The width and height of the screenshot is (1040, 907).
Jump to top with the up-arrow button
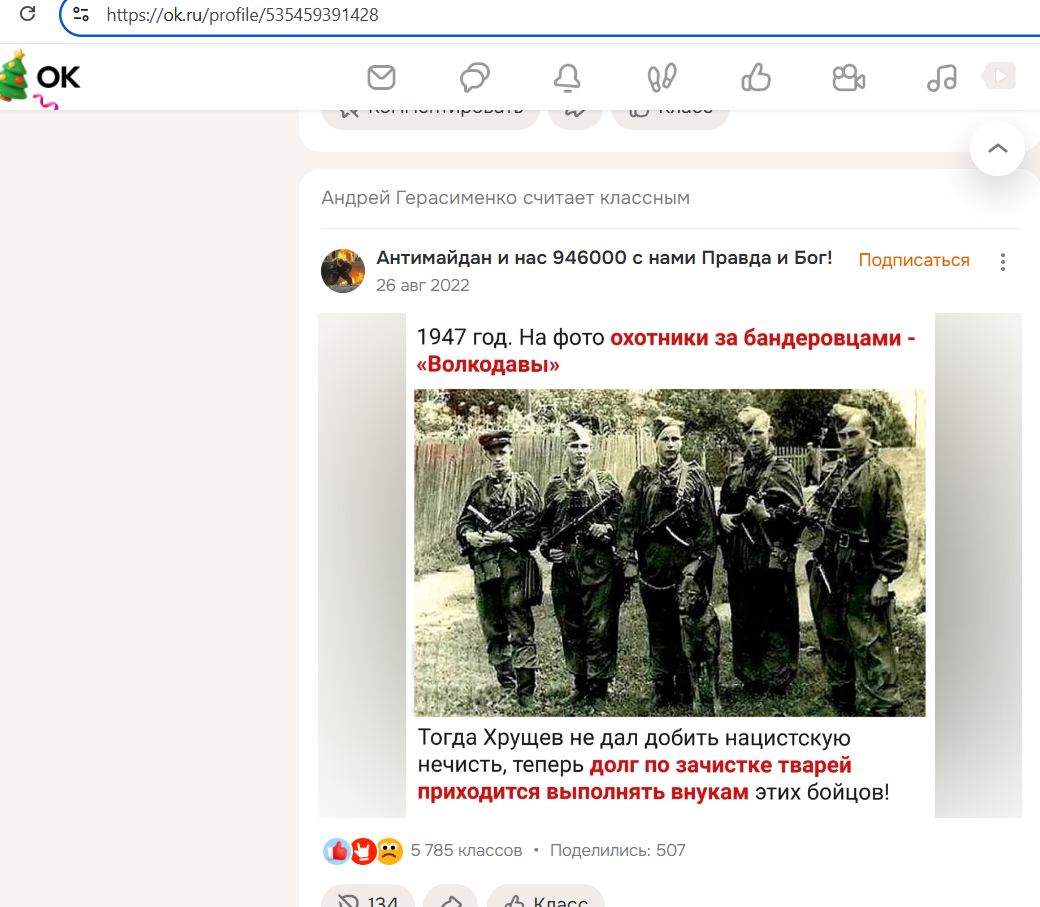998,149
